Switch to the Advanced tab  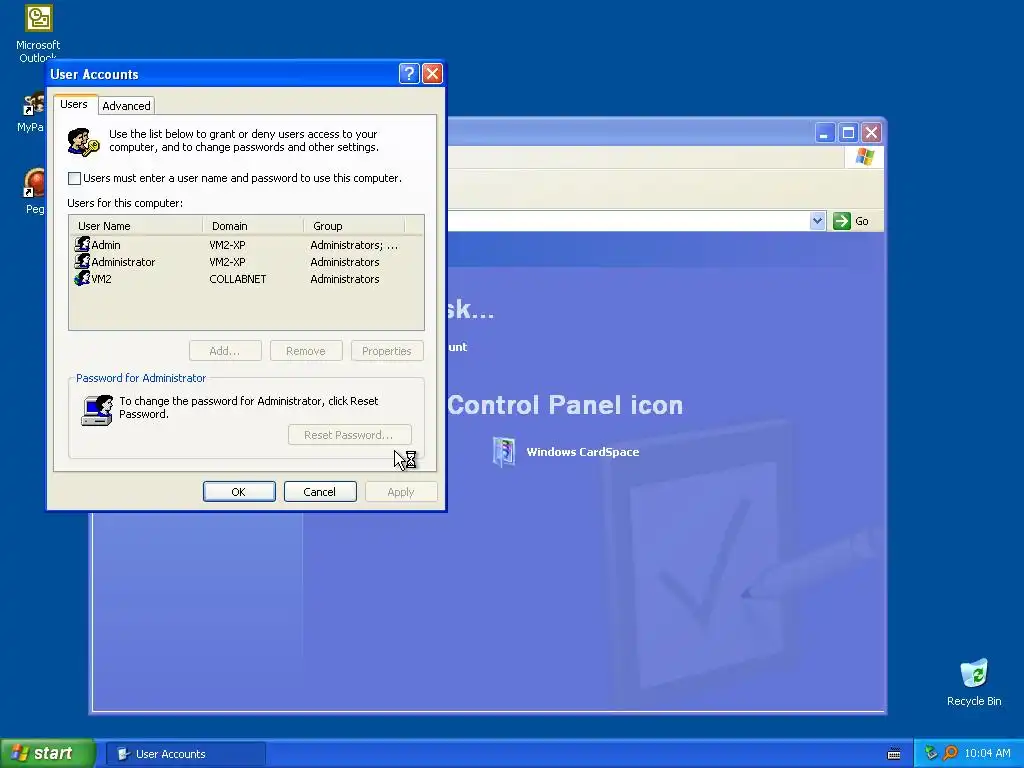[x=126, y=106]
